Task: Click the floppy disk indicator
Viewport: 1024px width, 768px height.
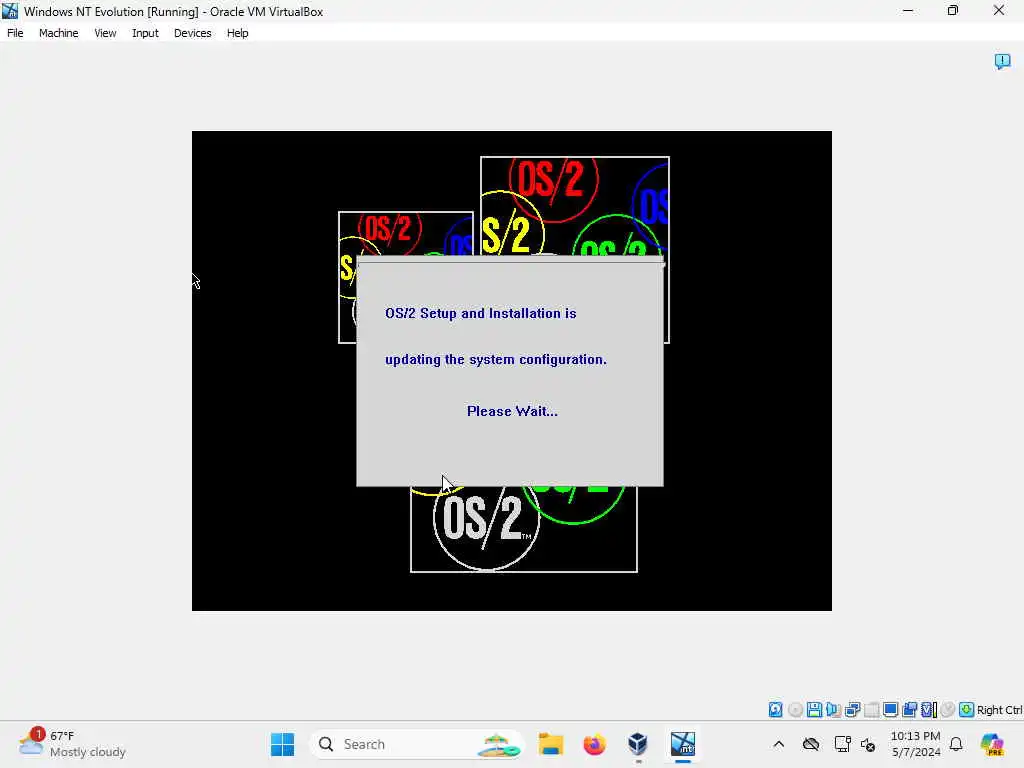Action: (x=814, y=709)
